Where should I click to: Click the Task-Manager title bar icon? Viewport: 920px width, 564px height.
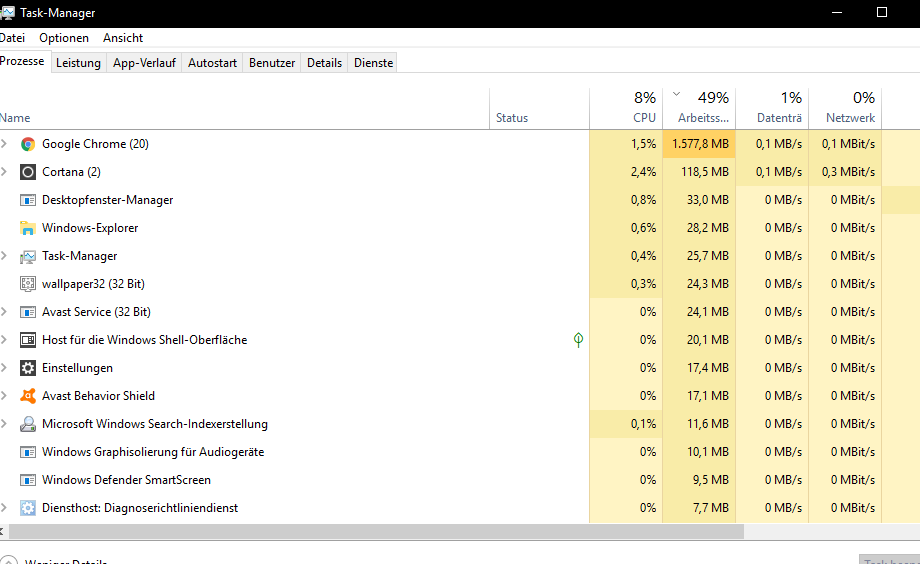8,13
